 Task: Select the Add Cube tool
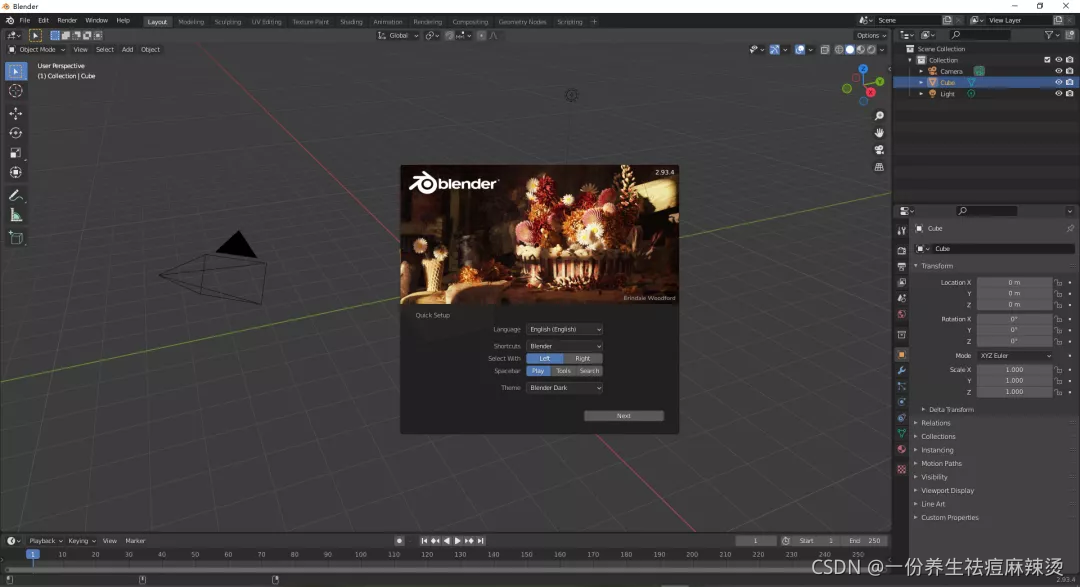click(16, 238)
